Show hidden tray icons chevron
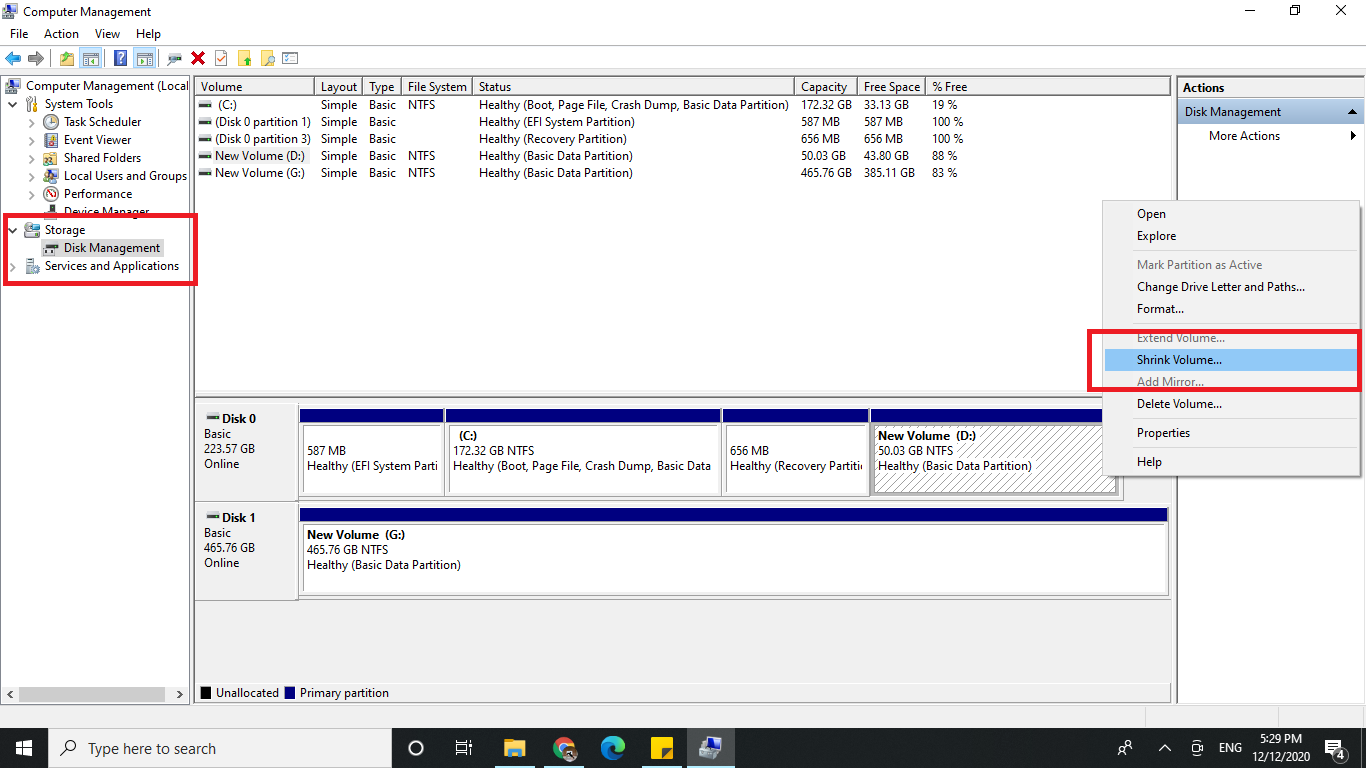 point(1164,748)
